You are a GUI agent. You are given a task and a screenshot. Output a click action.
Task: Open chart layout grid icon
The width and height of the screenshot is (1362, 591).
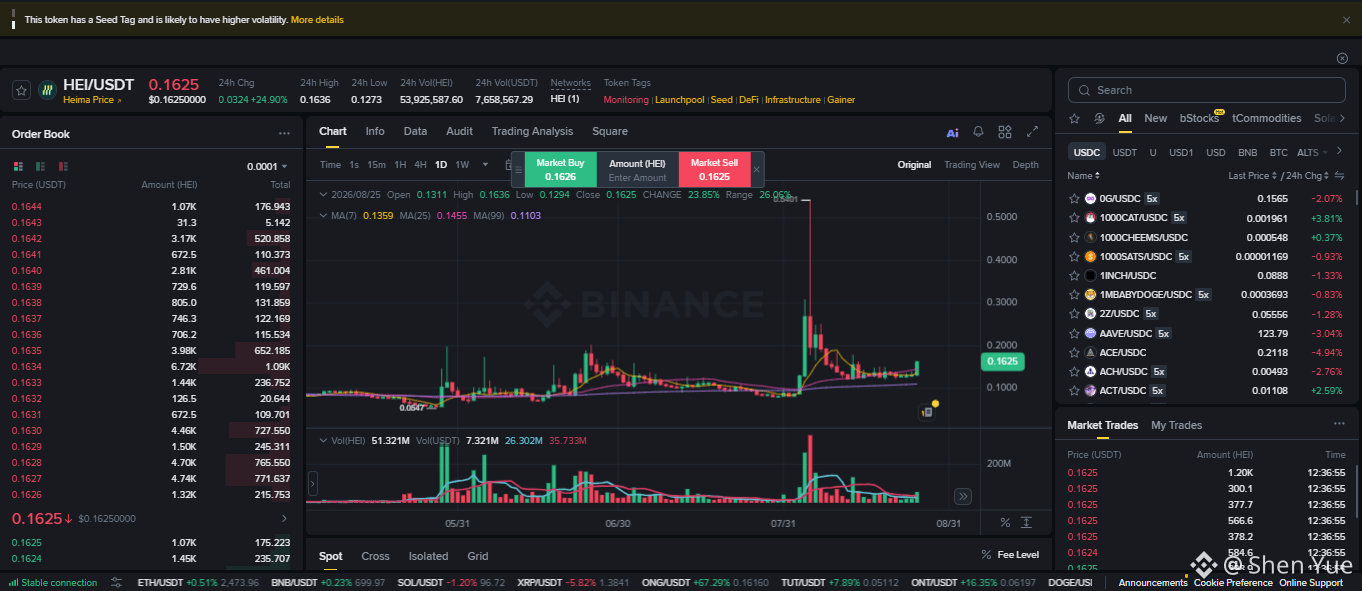[1005, 132]
